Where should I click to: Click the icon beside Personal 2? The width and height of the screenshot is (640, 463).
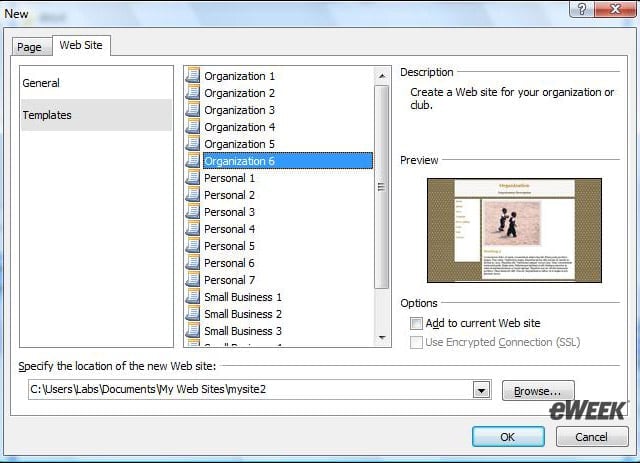click(193, 195)
